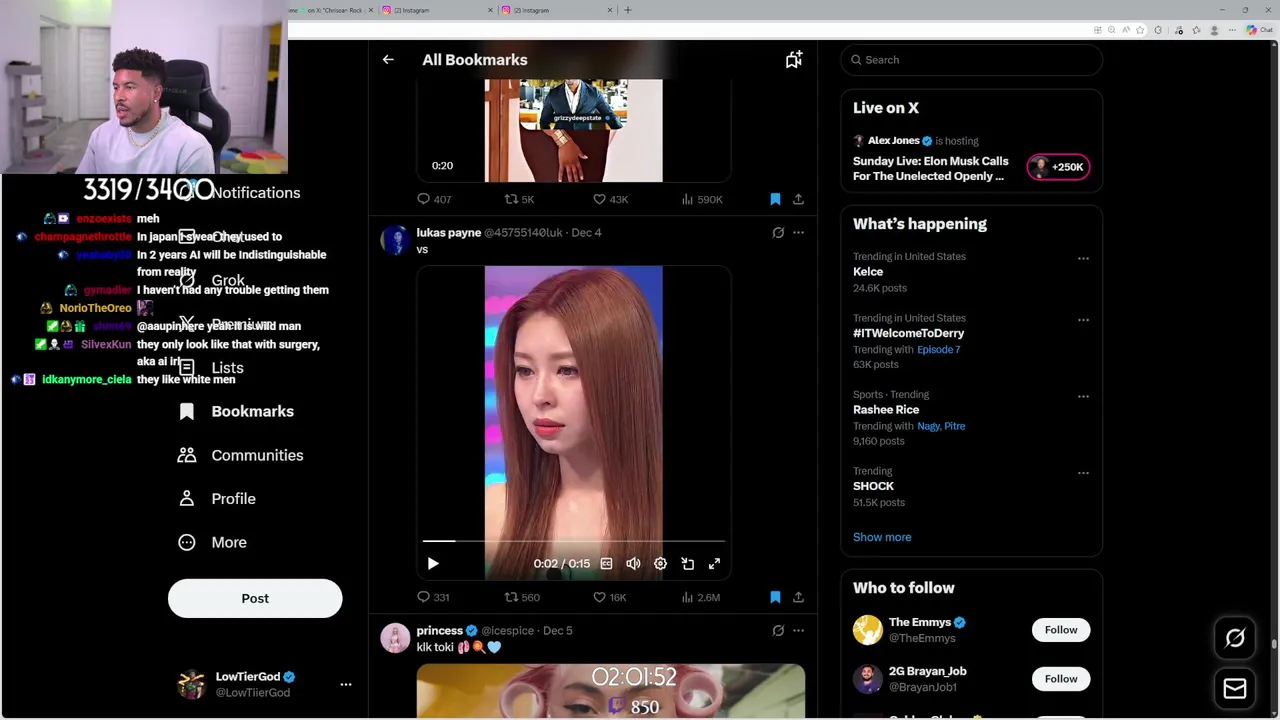Like the post with 43K likes
This screenshot has width=1280, height=720.
tap(610, 199)
